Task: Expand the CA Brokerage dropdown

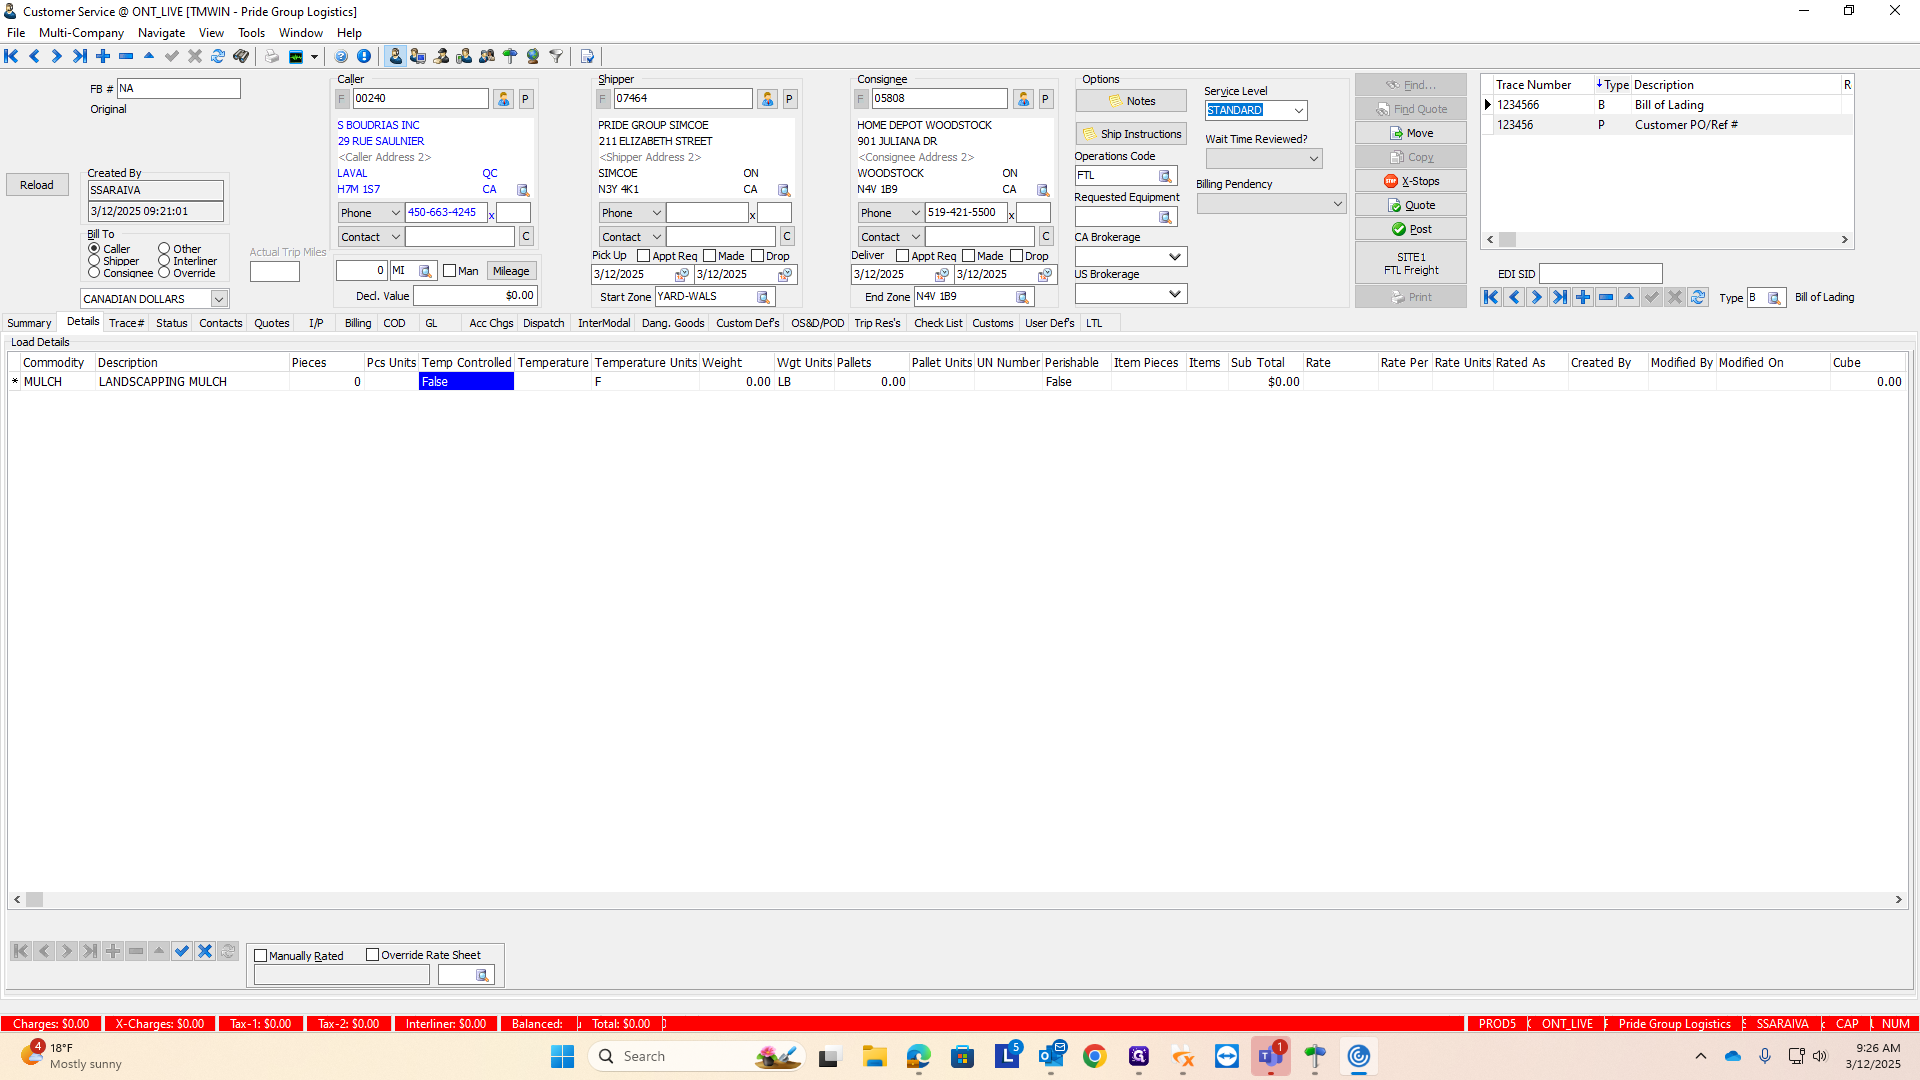Action: (1175, 257)
